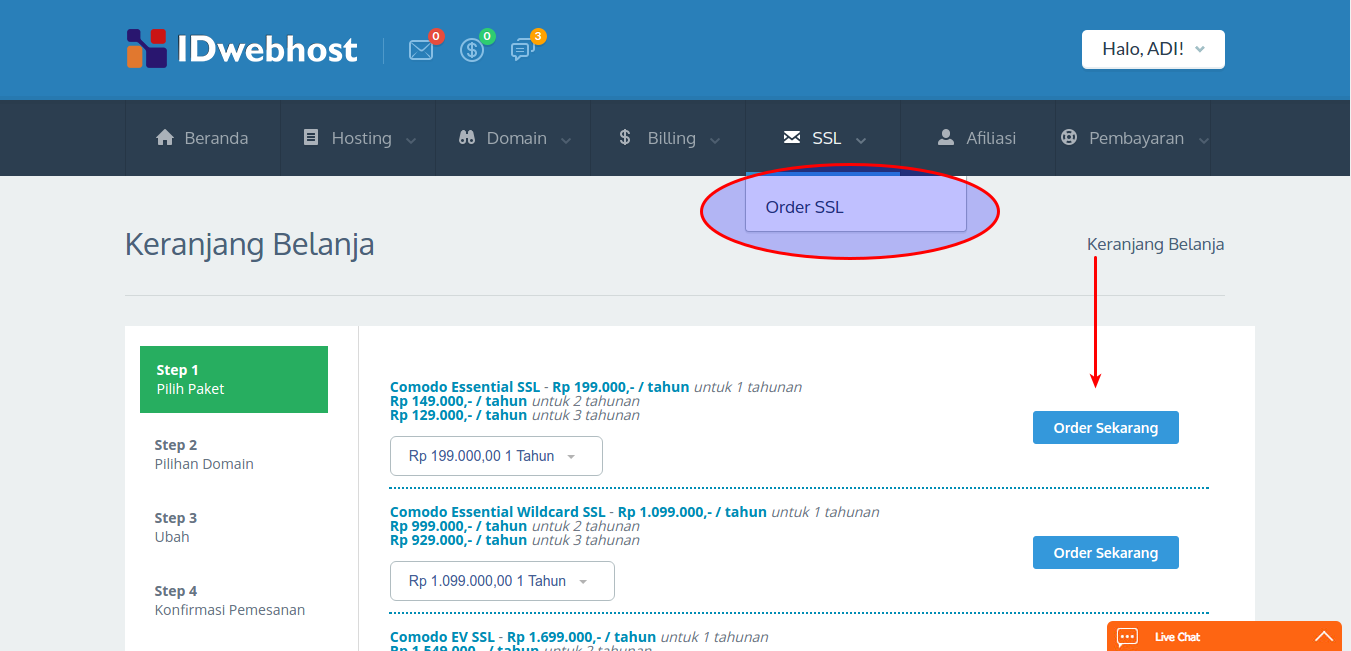Go to the Beranda menu
Screen dimensions: 1351x651
[x=203, y=138]
